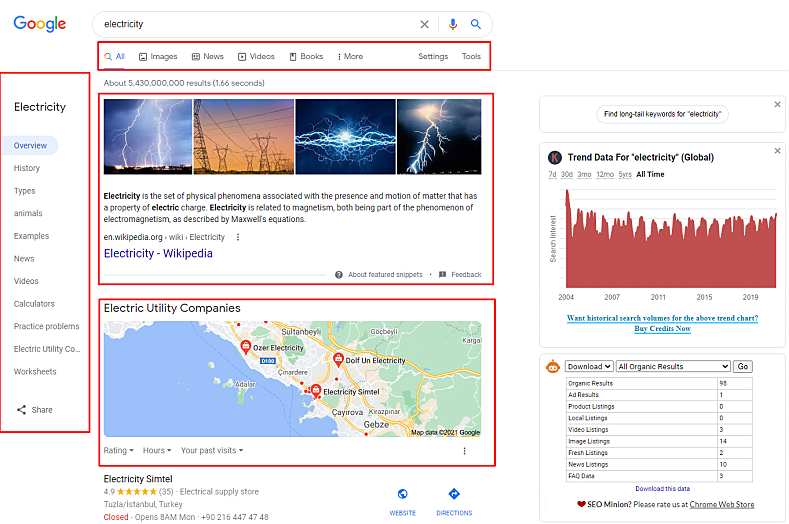Set trend range to 3mo

(x=584, y=175)
